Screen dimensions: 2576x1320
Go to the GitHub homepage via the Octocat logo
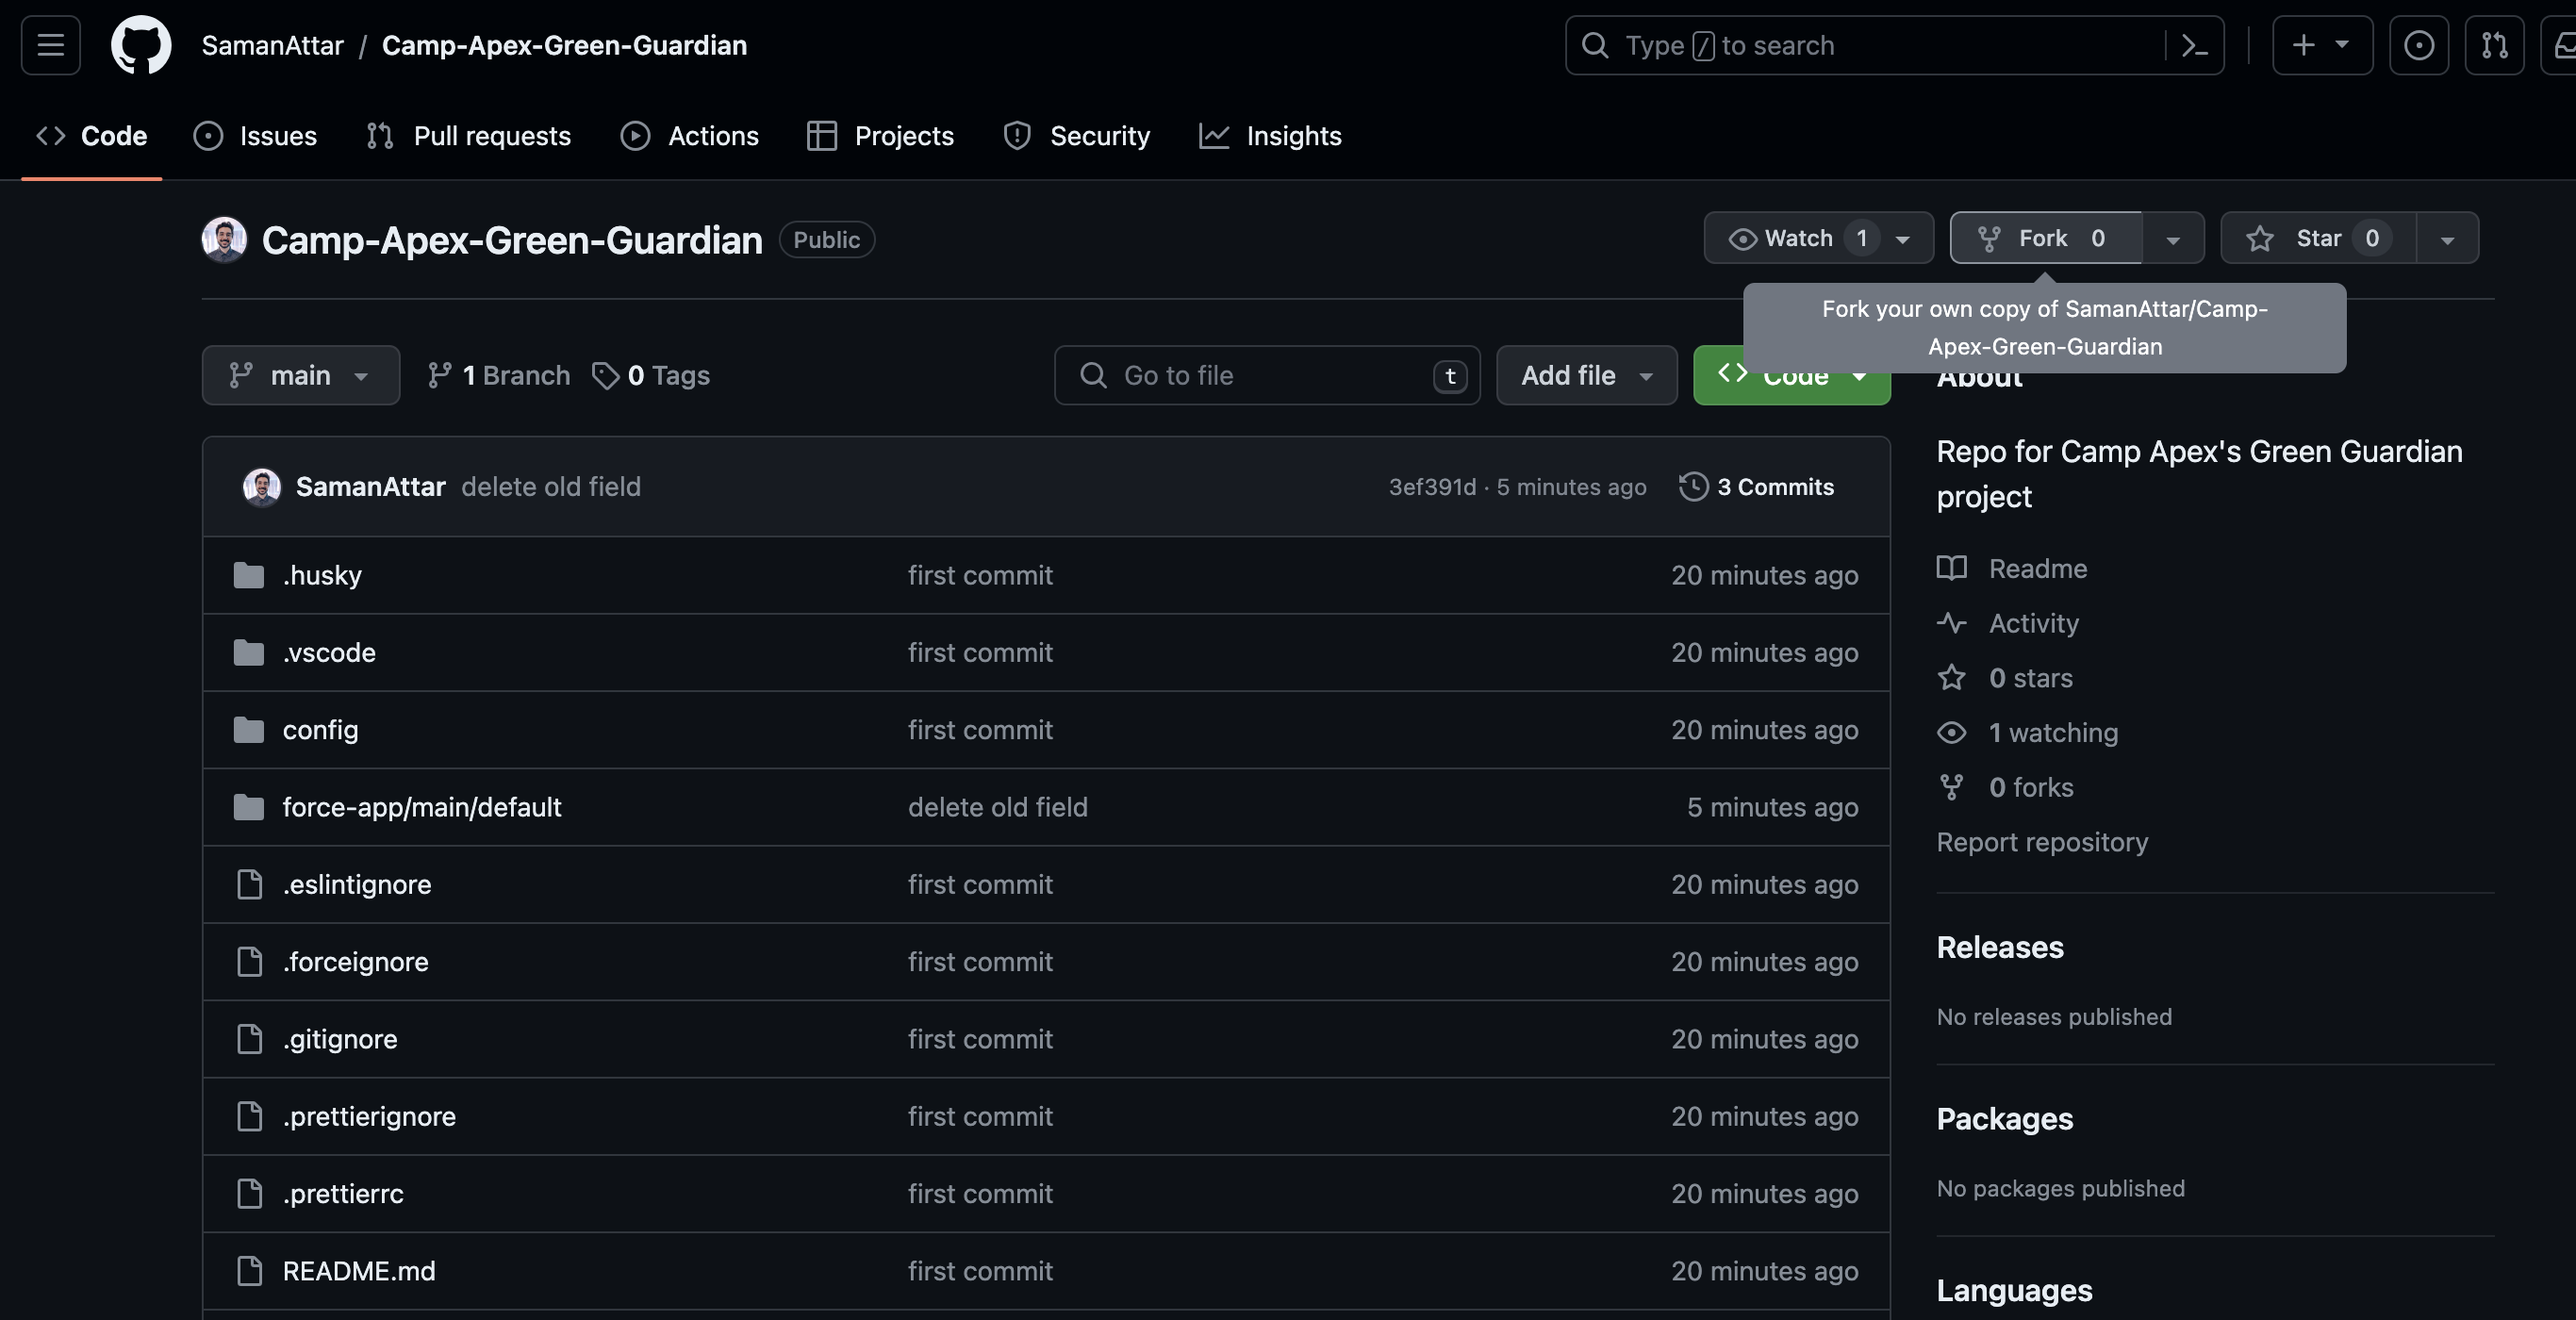point(141,45)
